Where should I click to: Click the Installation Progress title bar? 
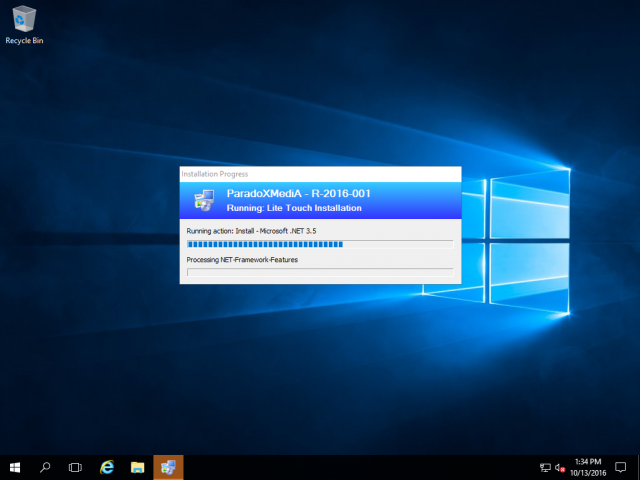tap(320, 174)
